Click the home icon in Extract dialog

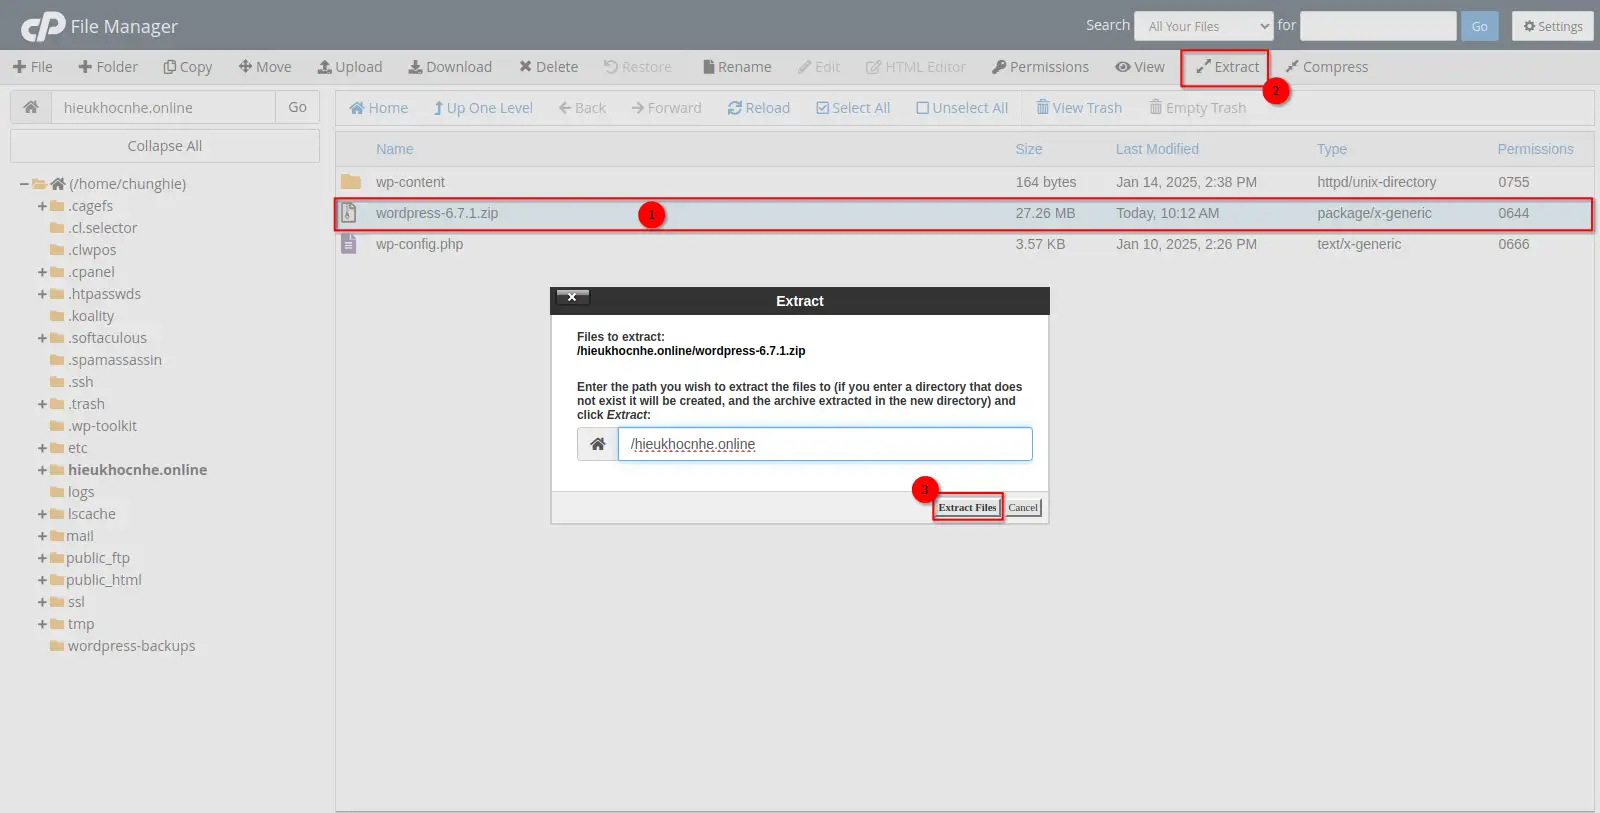[598, 444]
